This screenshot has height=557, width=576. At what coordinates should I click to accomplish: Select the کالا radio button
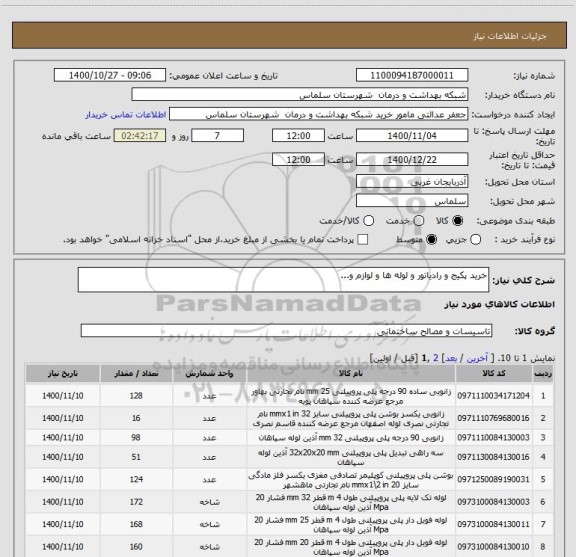pyautogui.click(x=458, y=220)
